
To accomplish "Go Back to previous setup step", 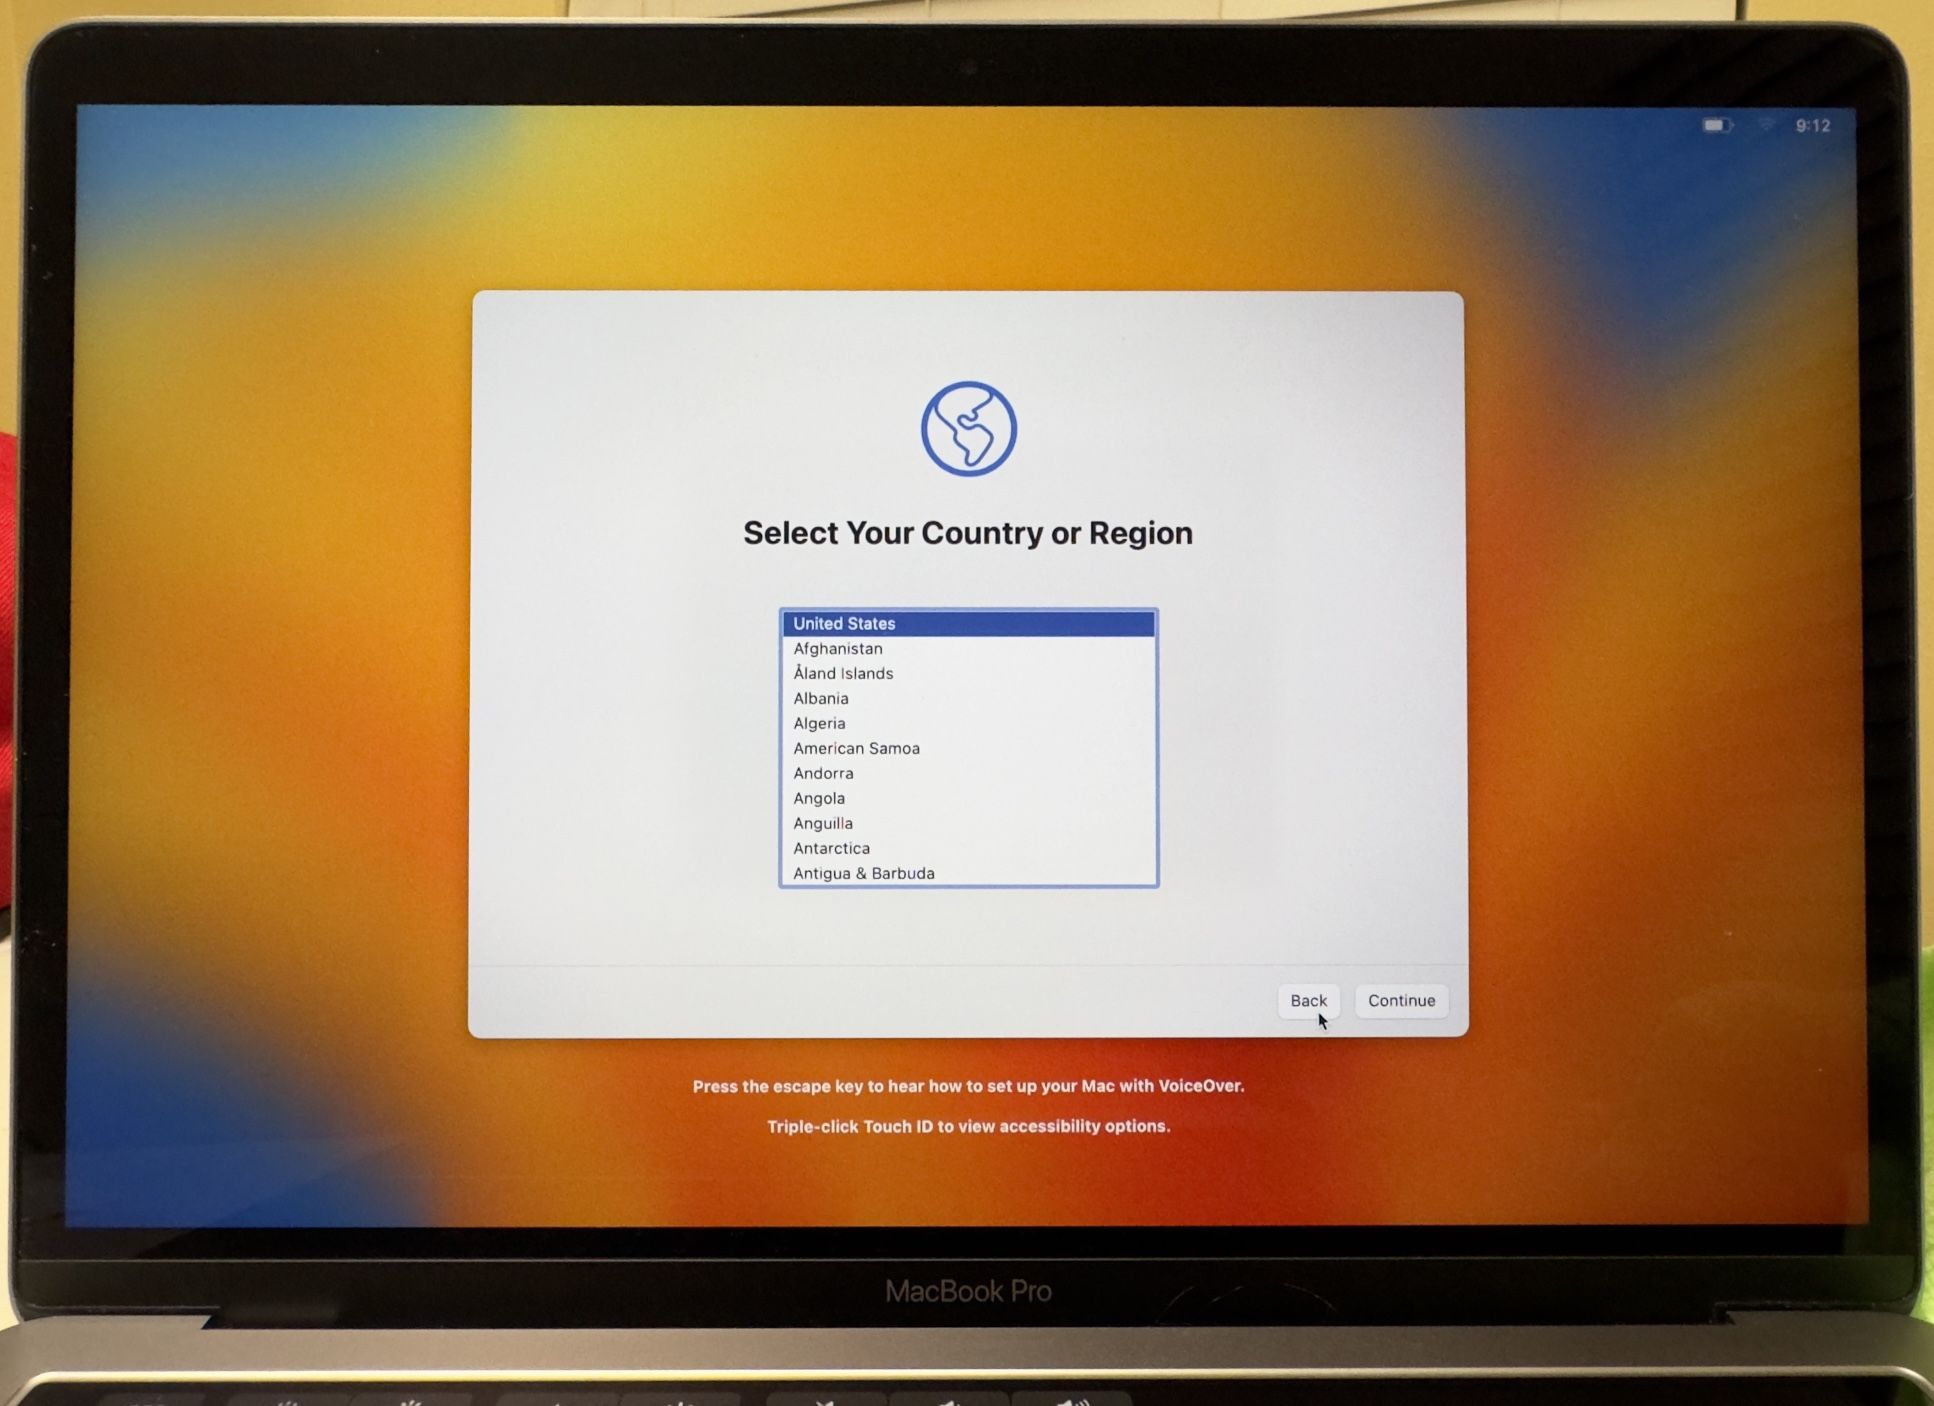I will pos(1308,1000).
